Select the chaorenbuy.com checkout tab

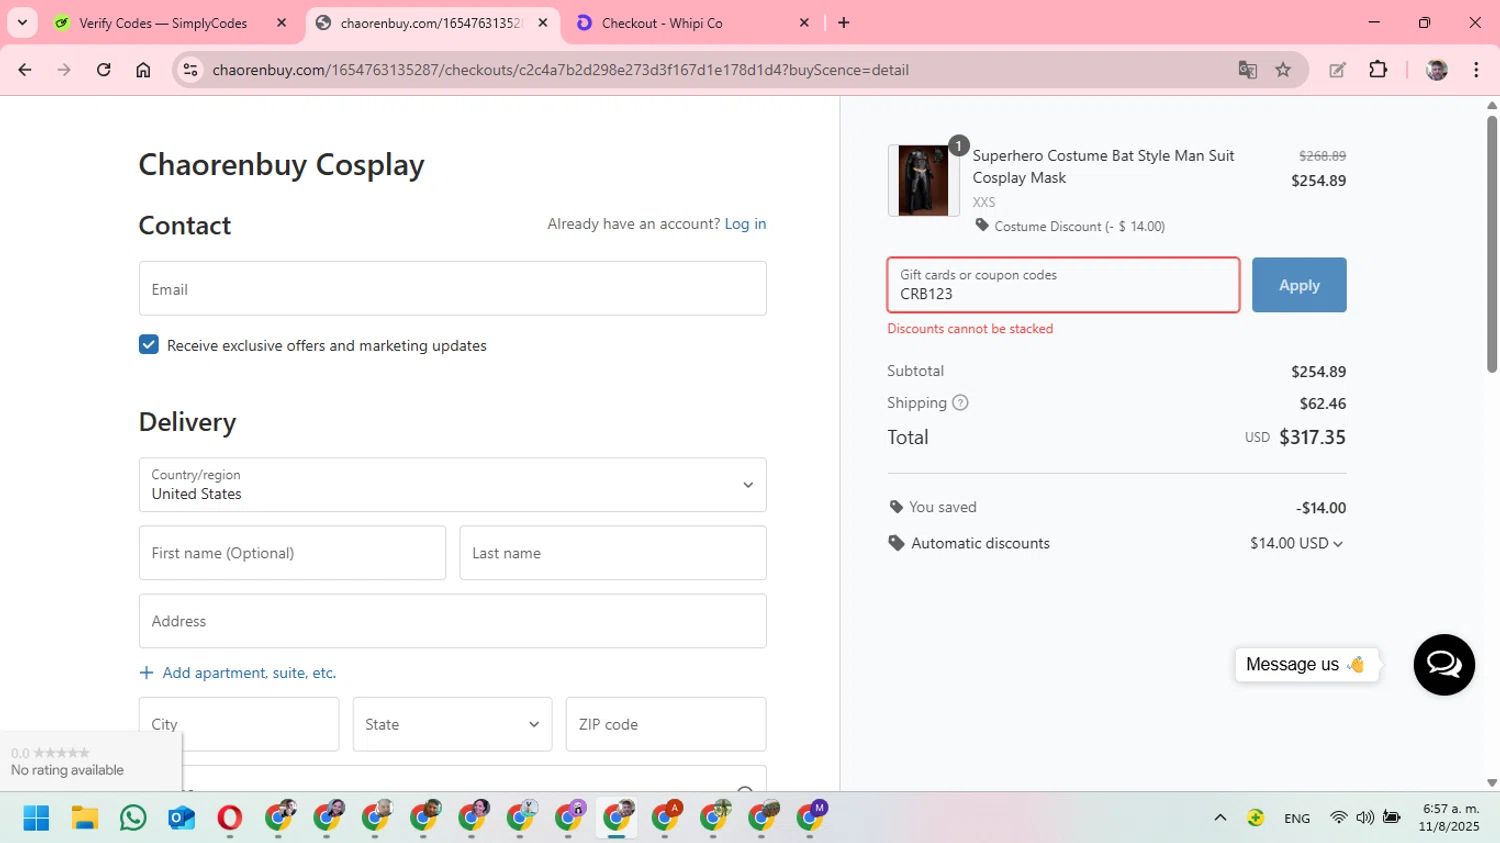pos(430,23)
